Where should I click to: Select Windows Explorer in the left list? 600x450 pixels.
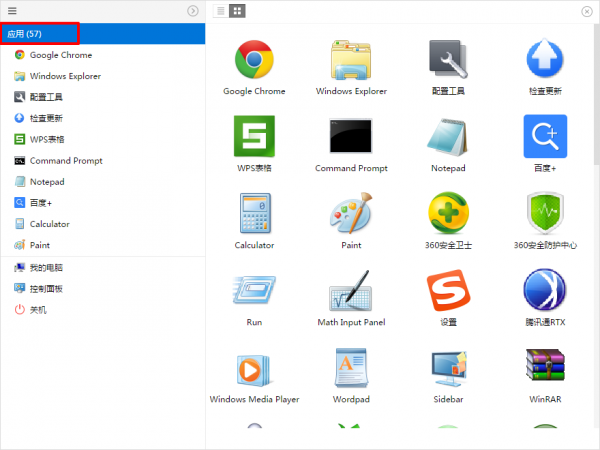tap(103, 76)
